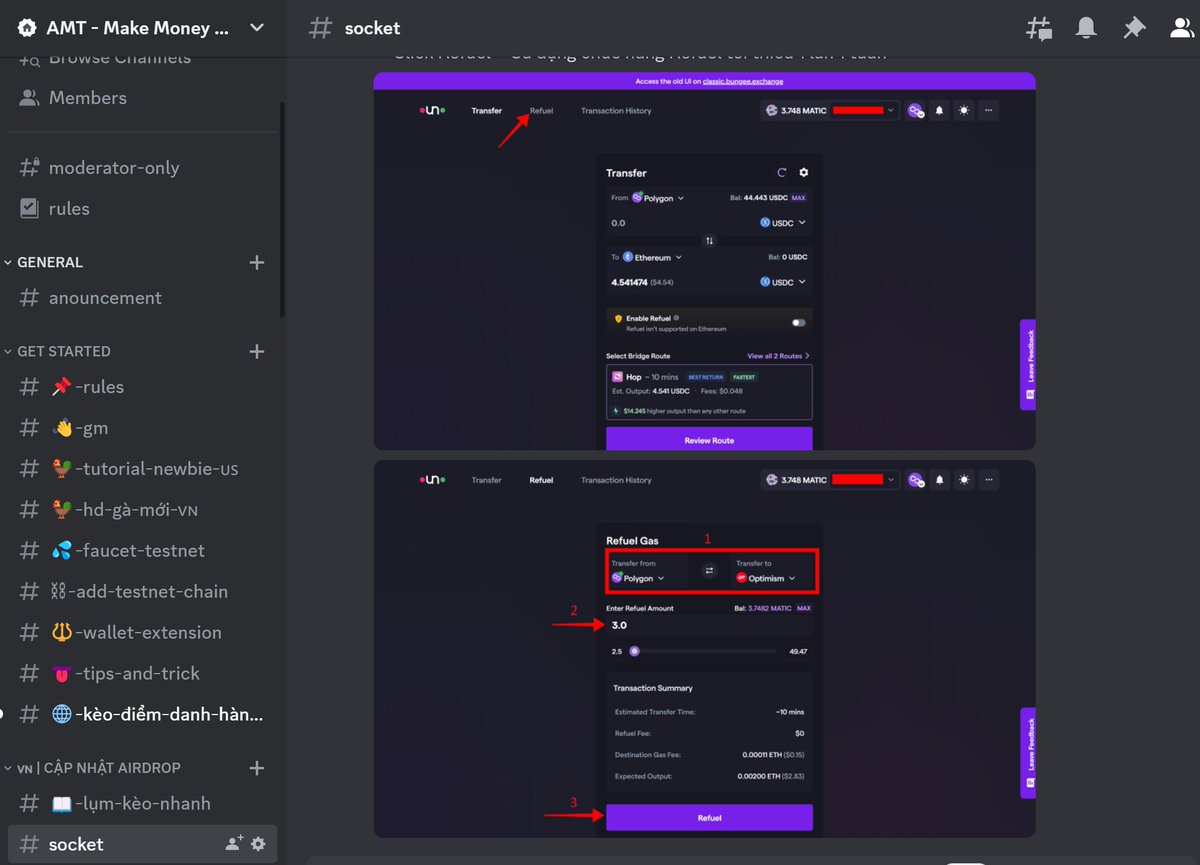Open the -kèo-điểm-danh-hàn… channel
The width and height of the screenshot is (1200, 865).
pos(141,714)
